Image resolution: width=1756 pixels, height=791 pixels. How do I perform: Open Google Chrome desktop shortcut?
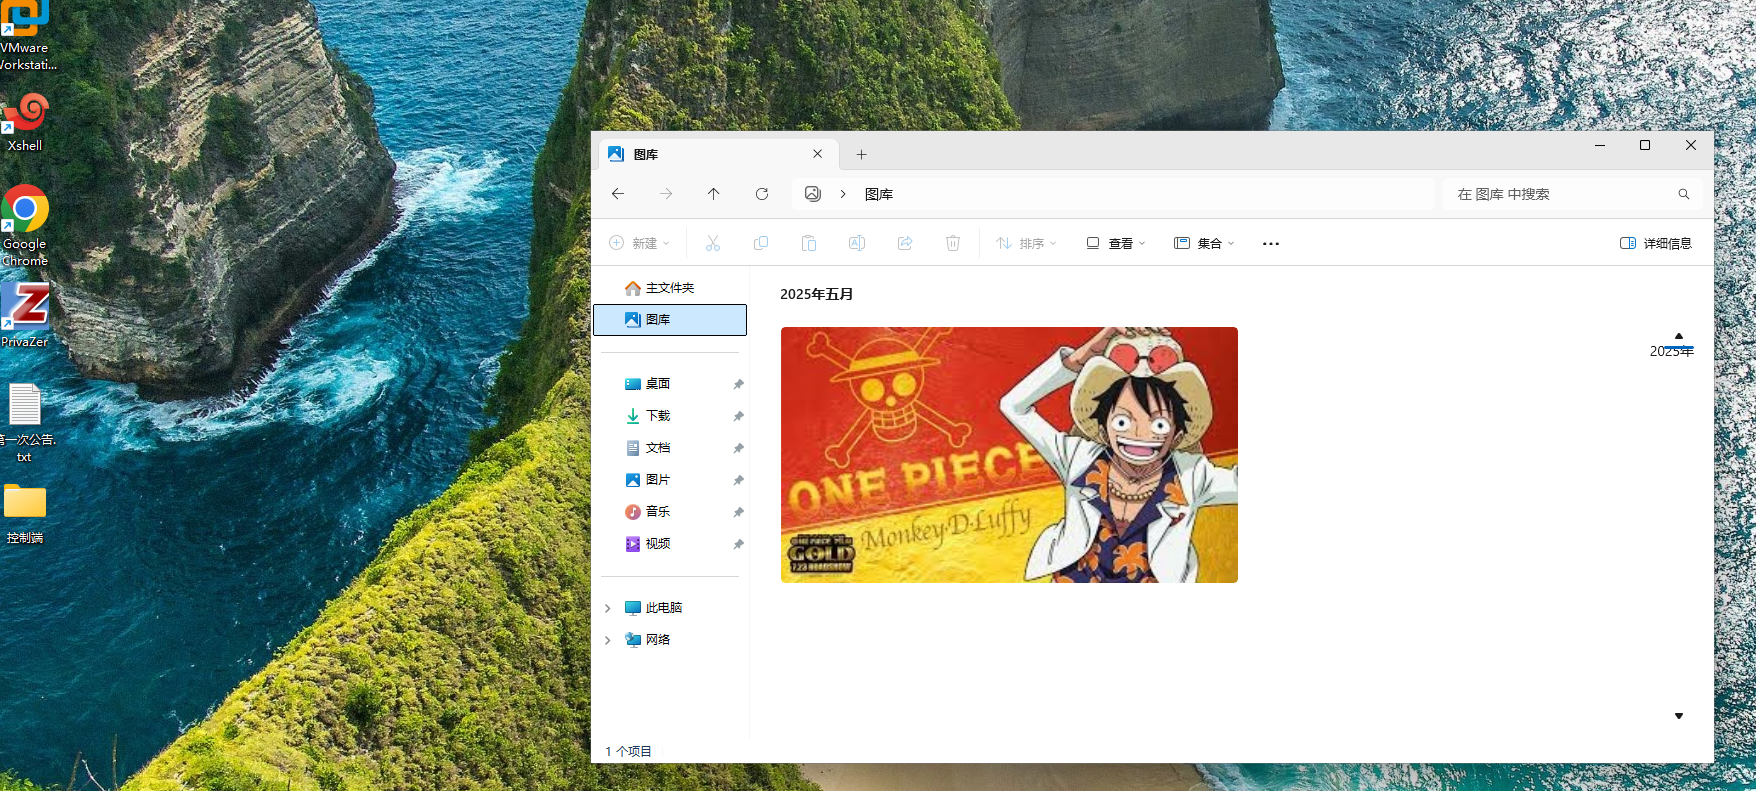point(25,226)
